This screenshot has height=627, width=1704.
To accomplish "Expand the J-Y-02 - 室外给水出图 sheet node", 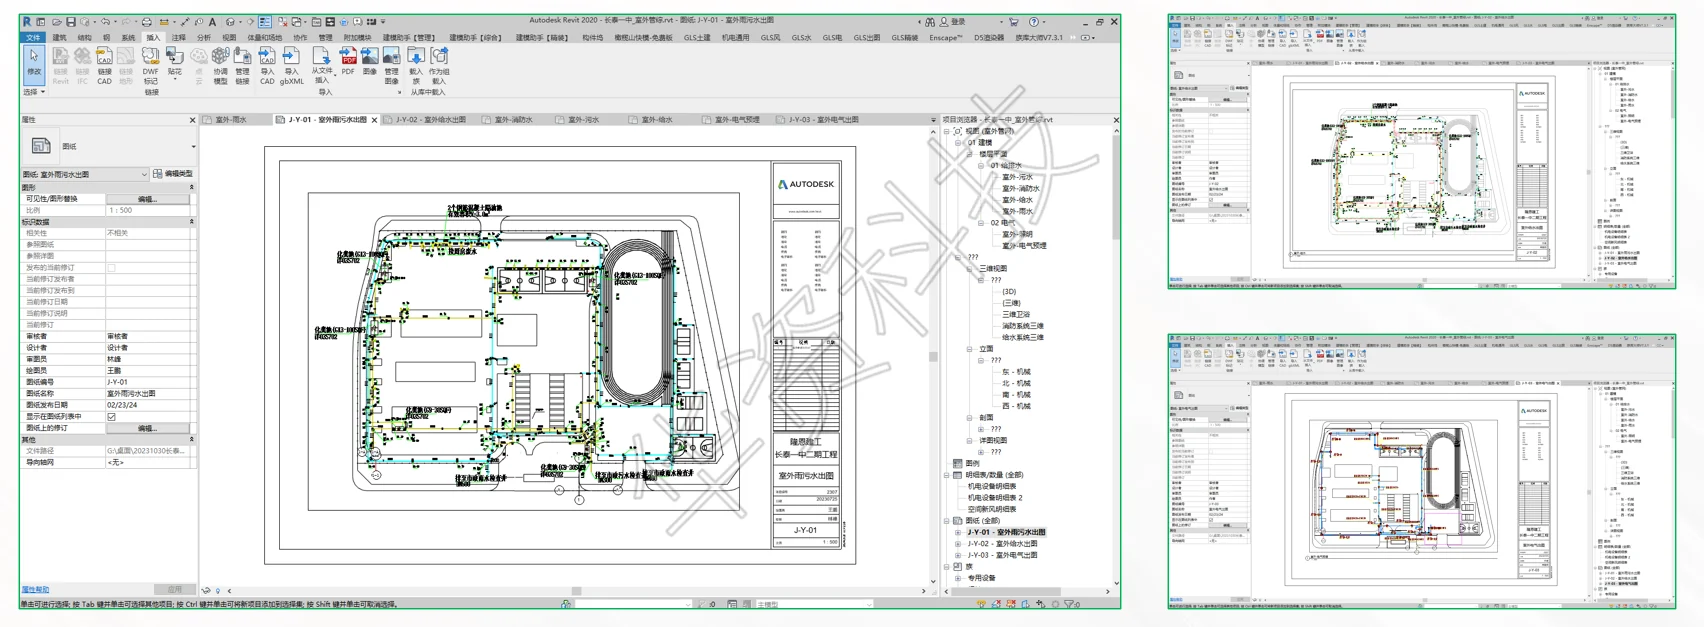I will point(958,544).
